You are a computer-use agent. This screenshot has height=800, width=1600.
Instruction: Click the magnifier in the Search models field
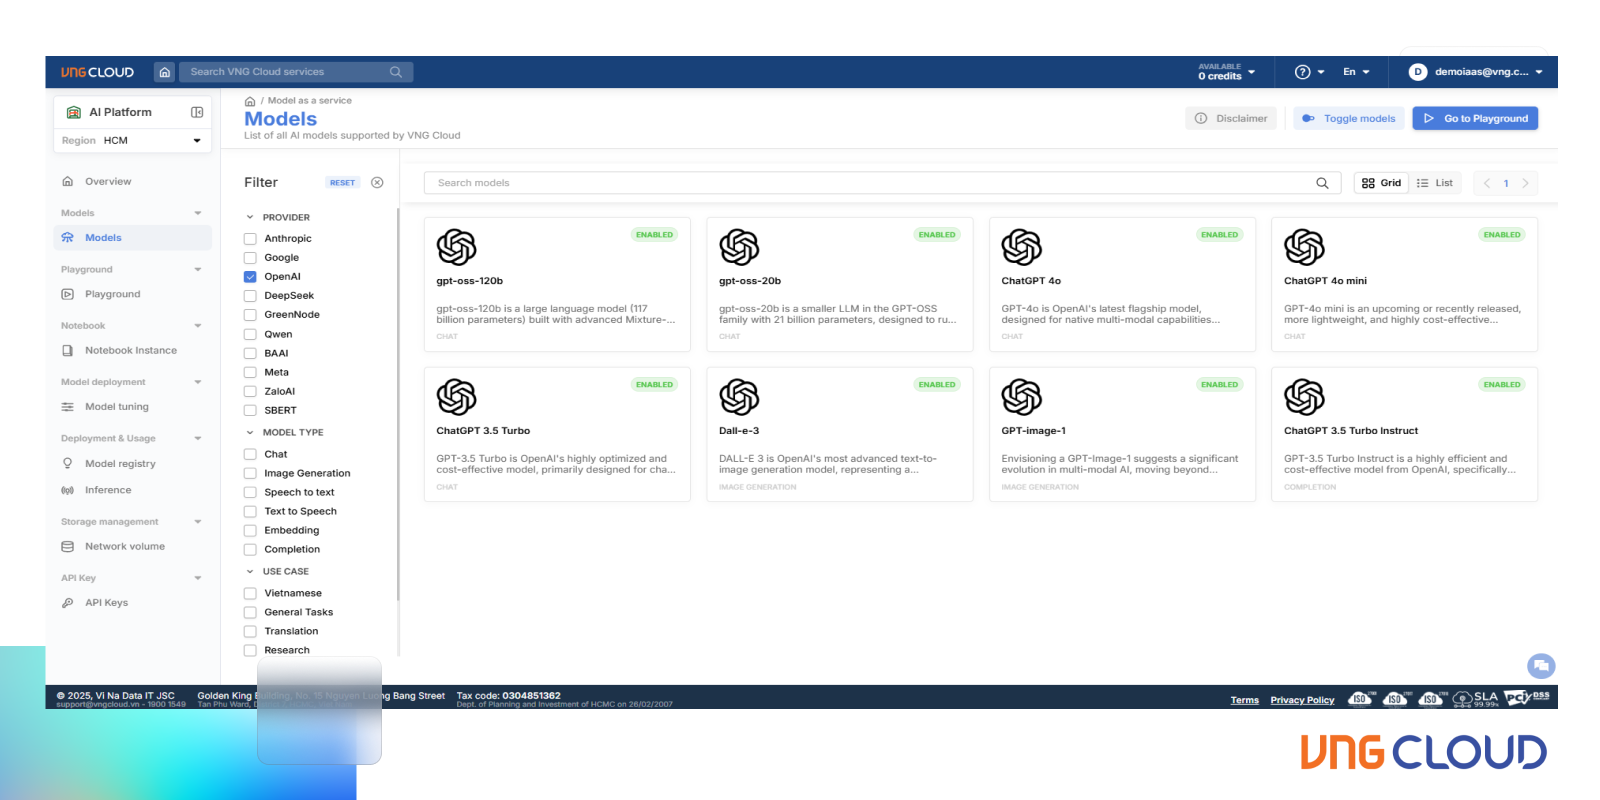pyautogui.click(x=1322, y=183)
